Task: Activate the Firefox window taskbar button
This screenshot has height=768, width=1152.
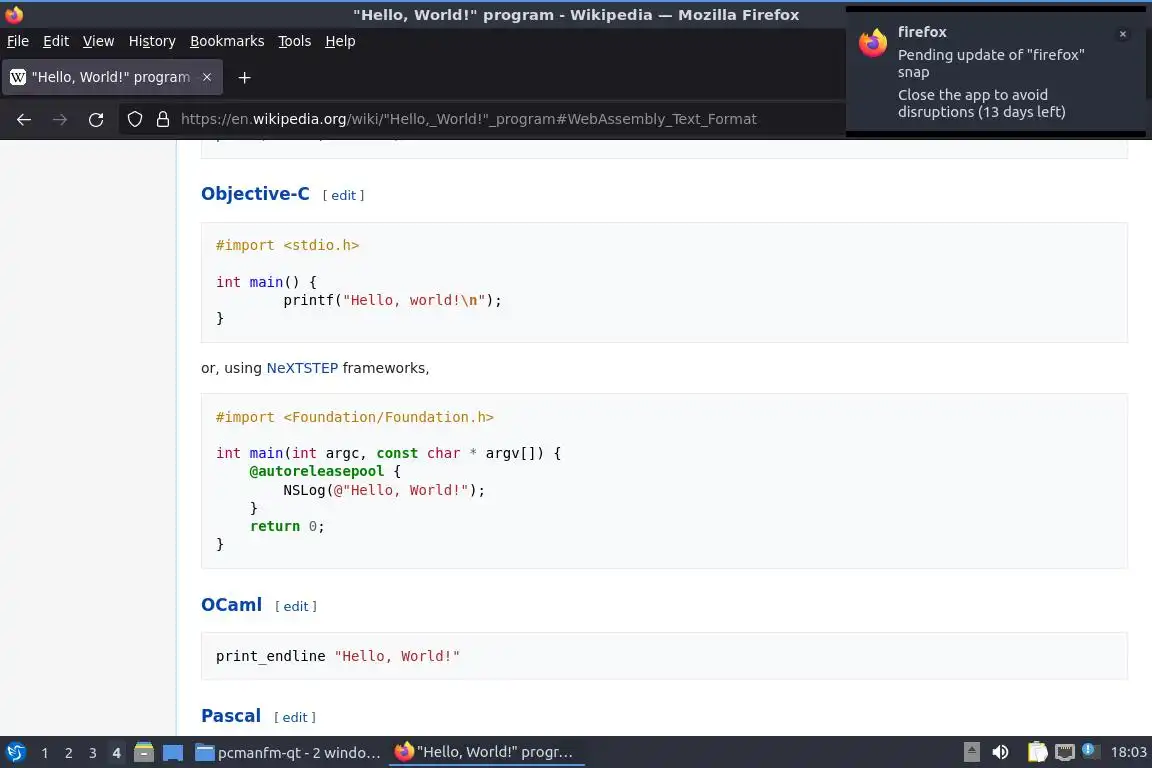Action: click(x=485, y=753)
